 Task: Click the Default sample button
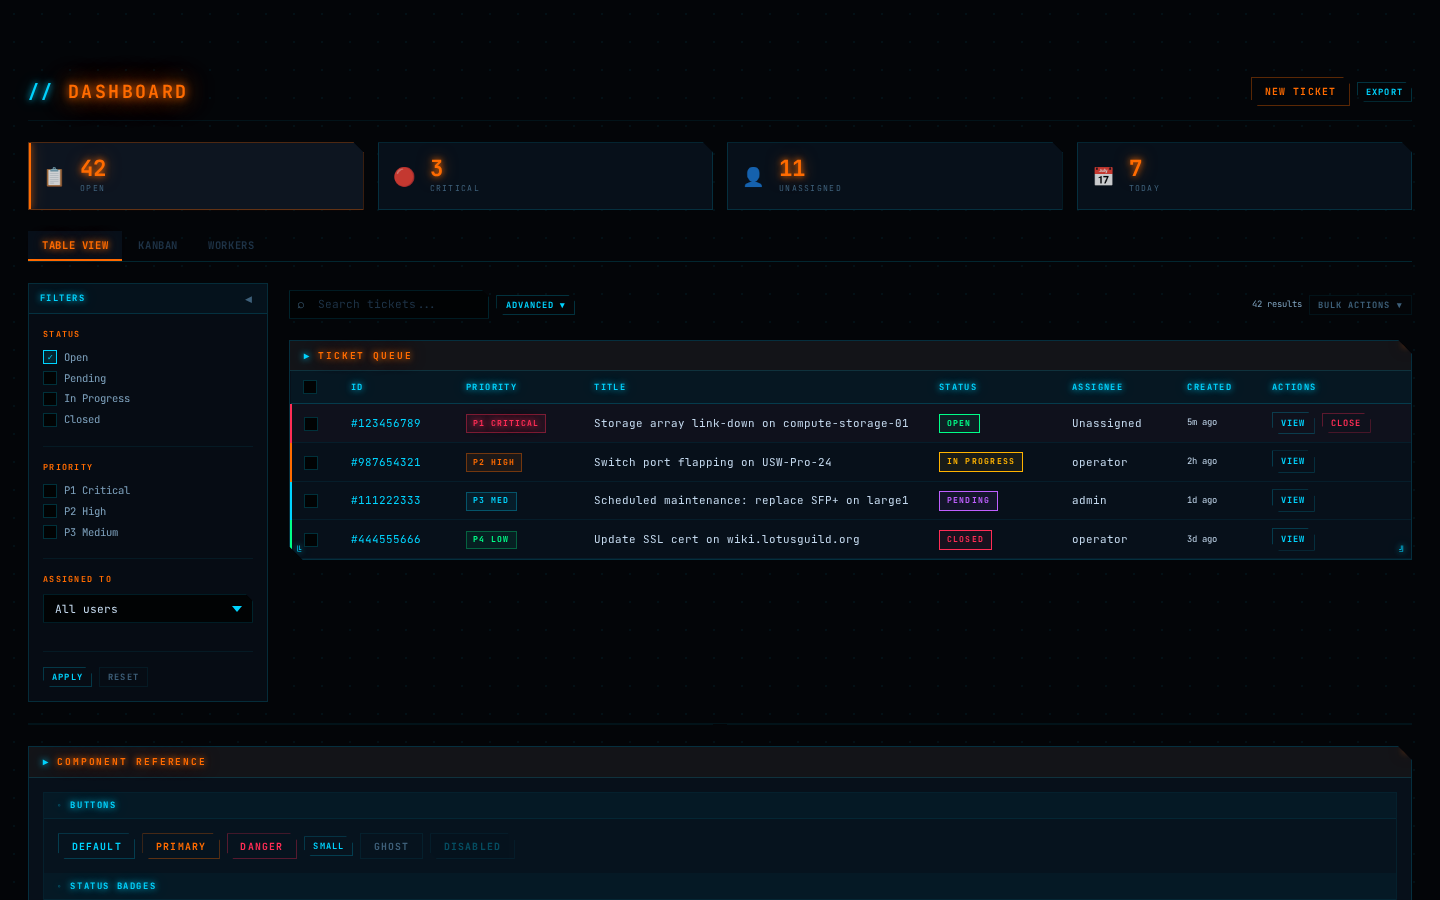tap(96, 846)
